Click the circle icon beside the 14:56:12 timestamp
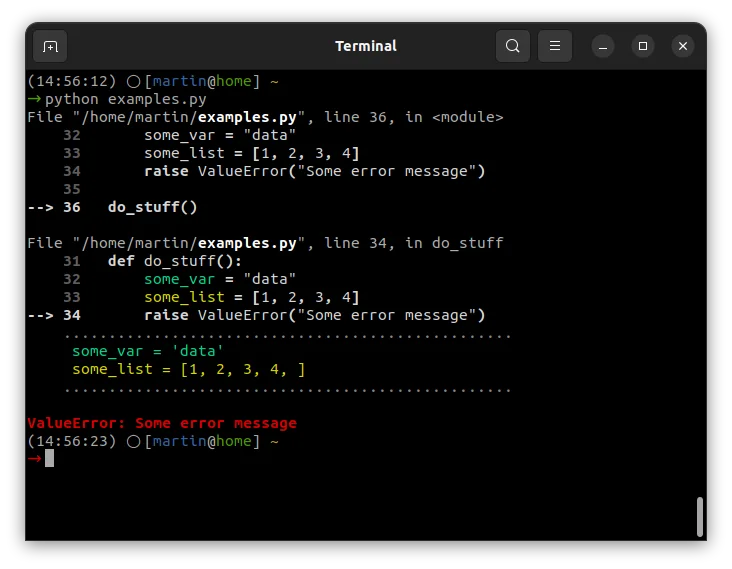 coord(133,81)
